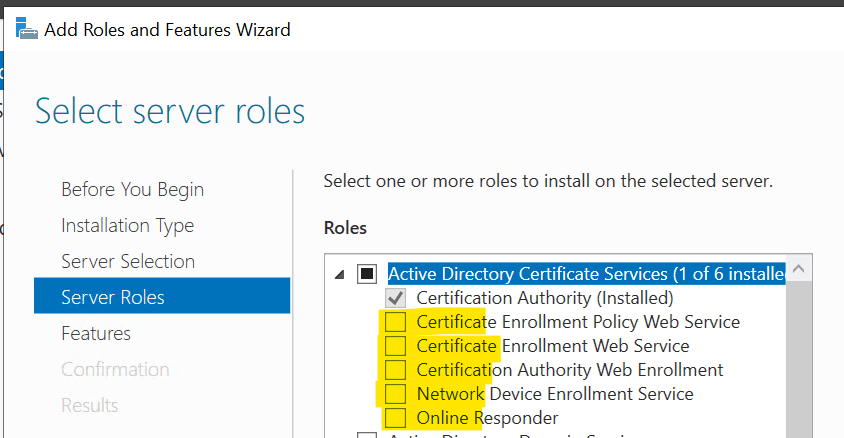Go to the Installation Type step

(x=128, y=226)
